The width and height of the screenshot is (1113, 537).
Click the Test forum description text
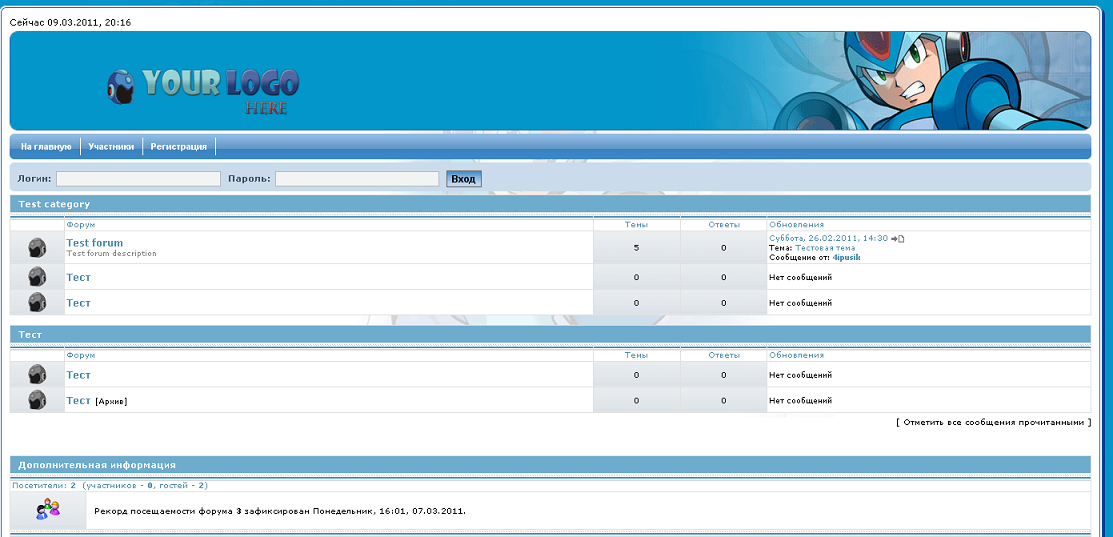coord(111,253)
